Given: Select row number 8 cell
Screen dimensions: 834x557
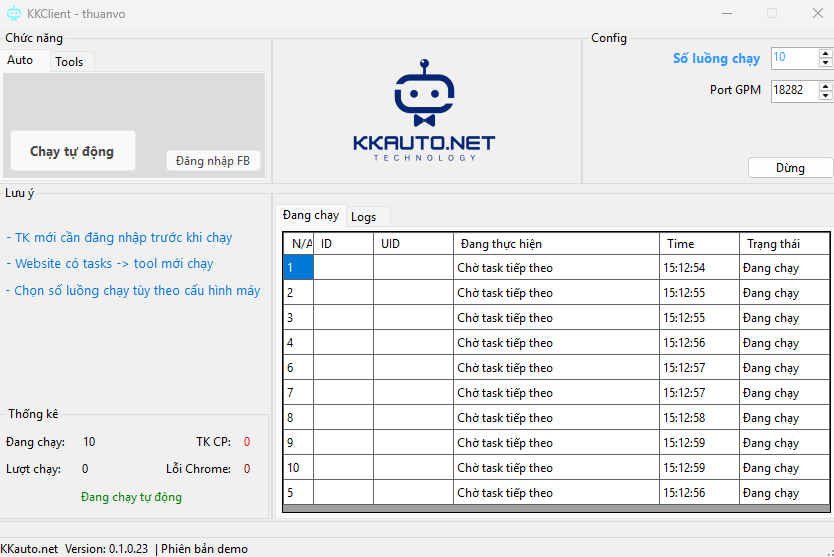Looking at the screenshot, I should coord(298,418).
